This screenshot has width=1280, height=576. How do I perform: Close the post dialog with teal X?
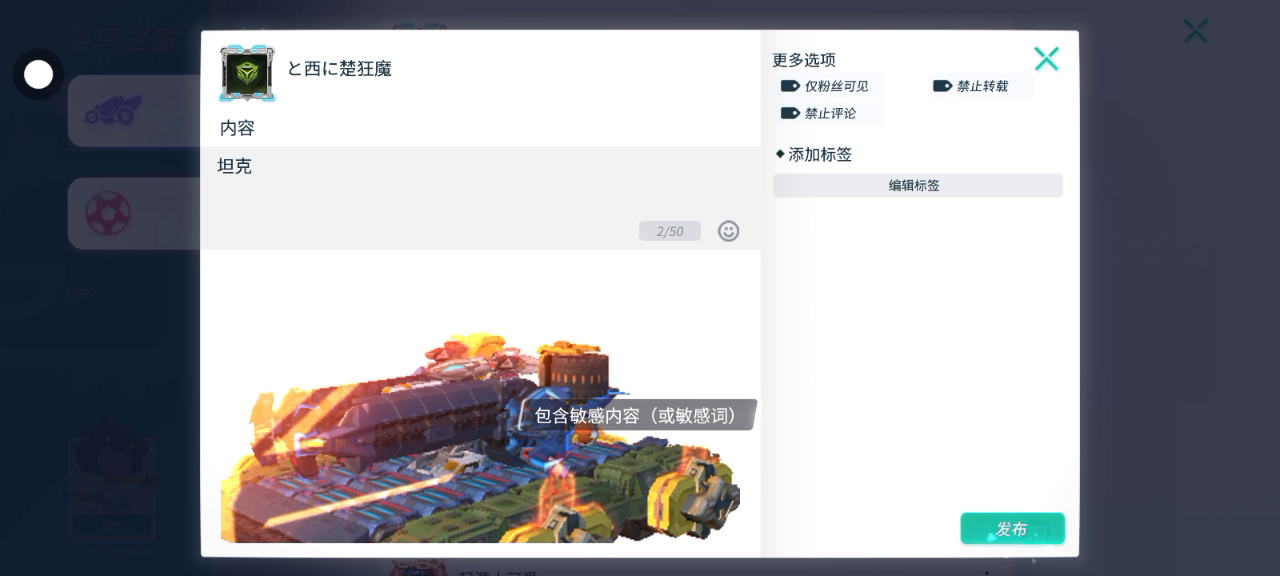1046,59
